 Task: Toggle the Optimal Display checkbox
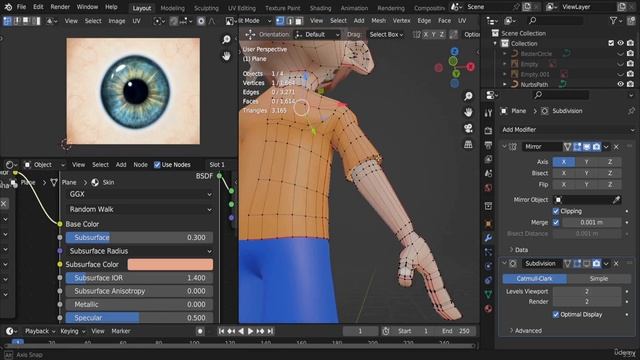556,314
